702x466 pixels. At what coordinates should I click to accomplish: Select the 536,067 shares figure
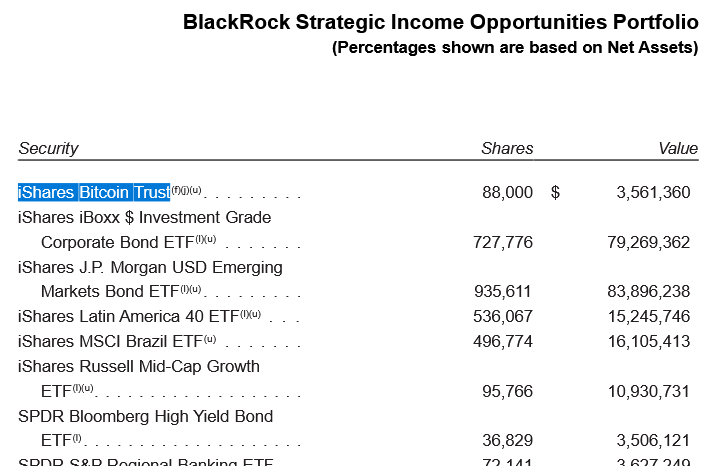pos(502,316)
